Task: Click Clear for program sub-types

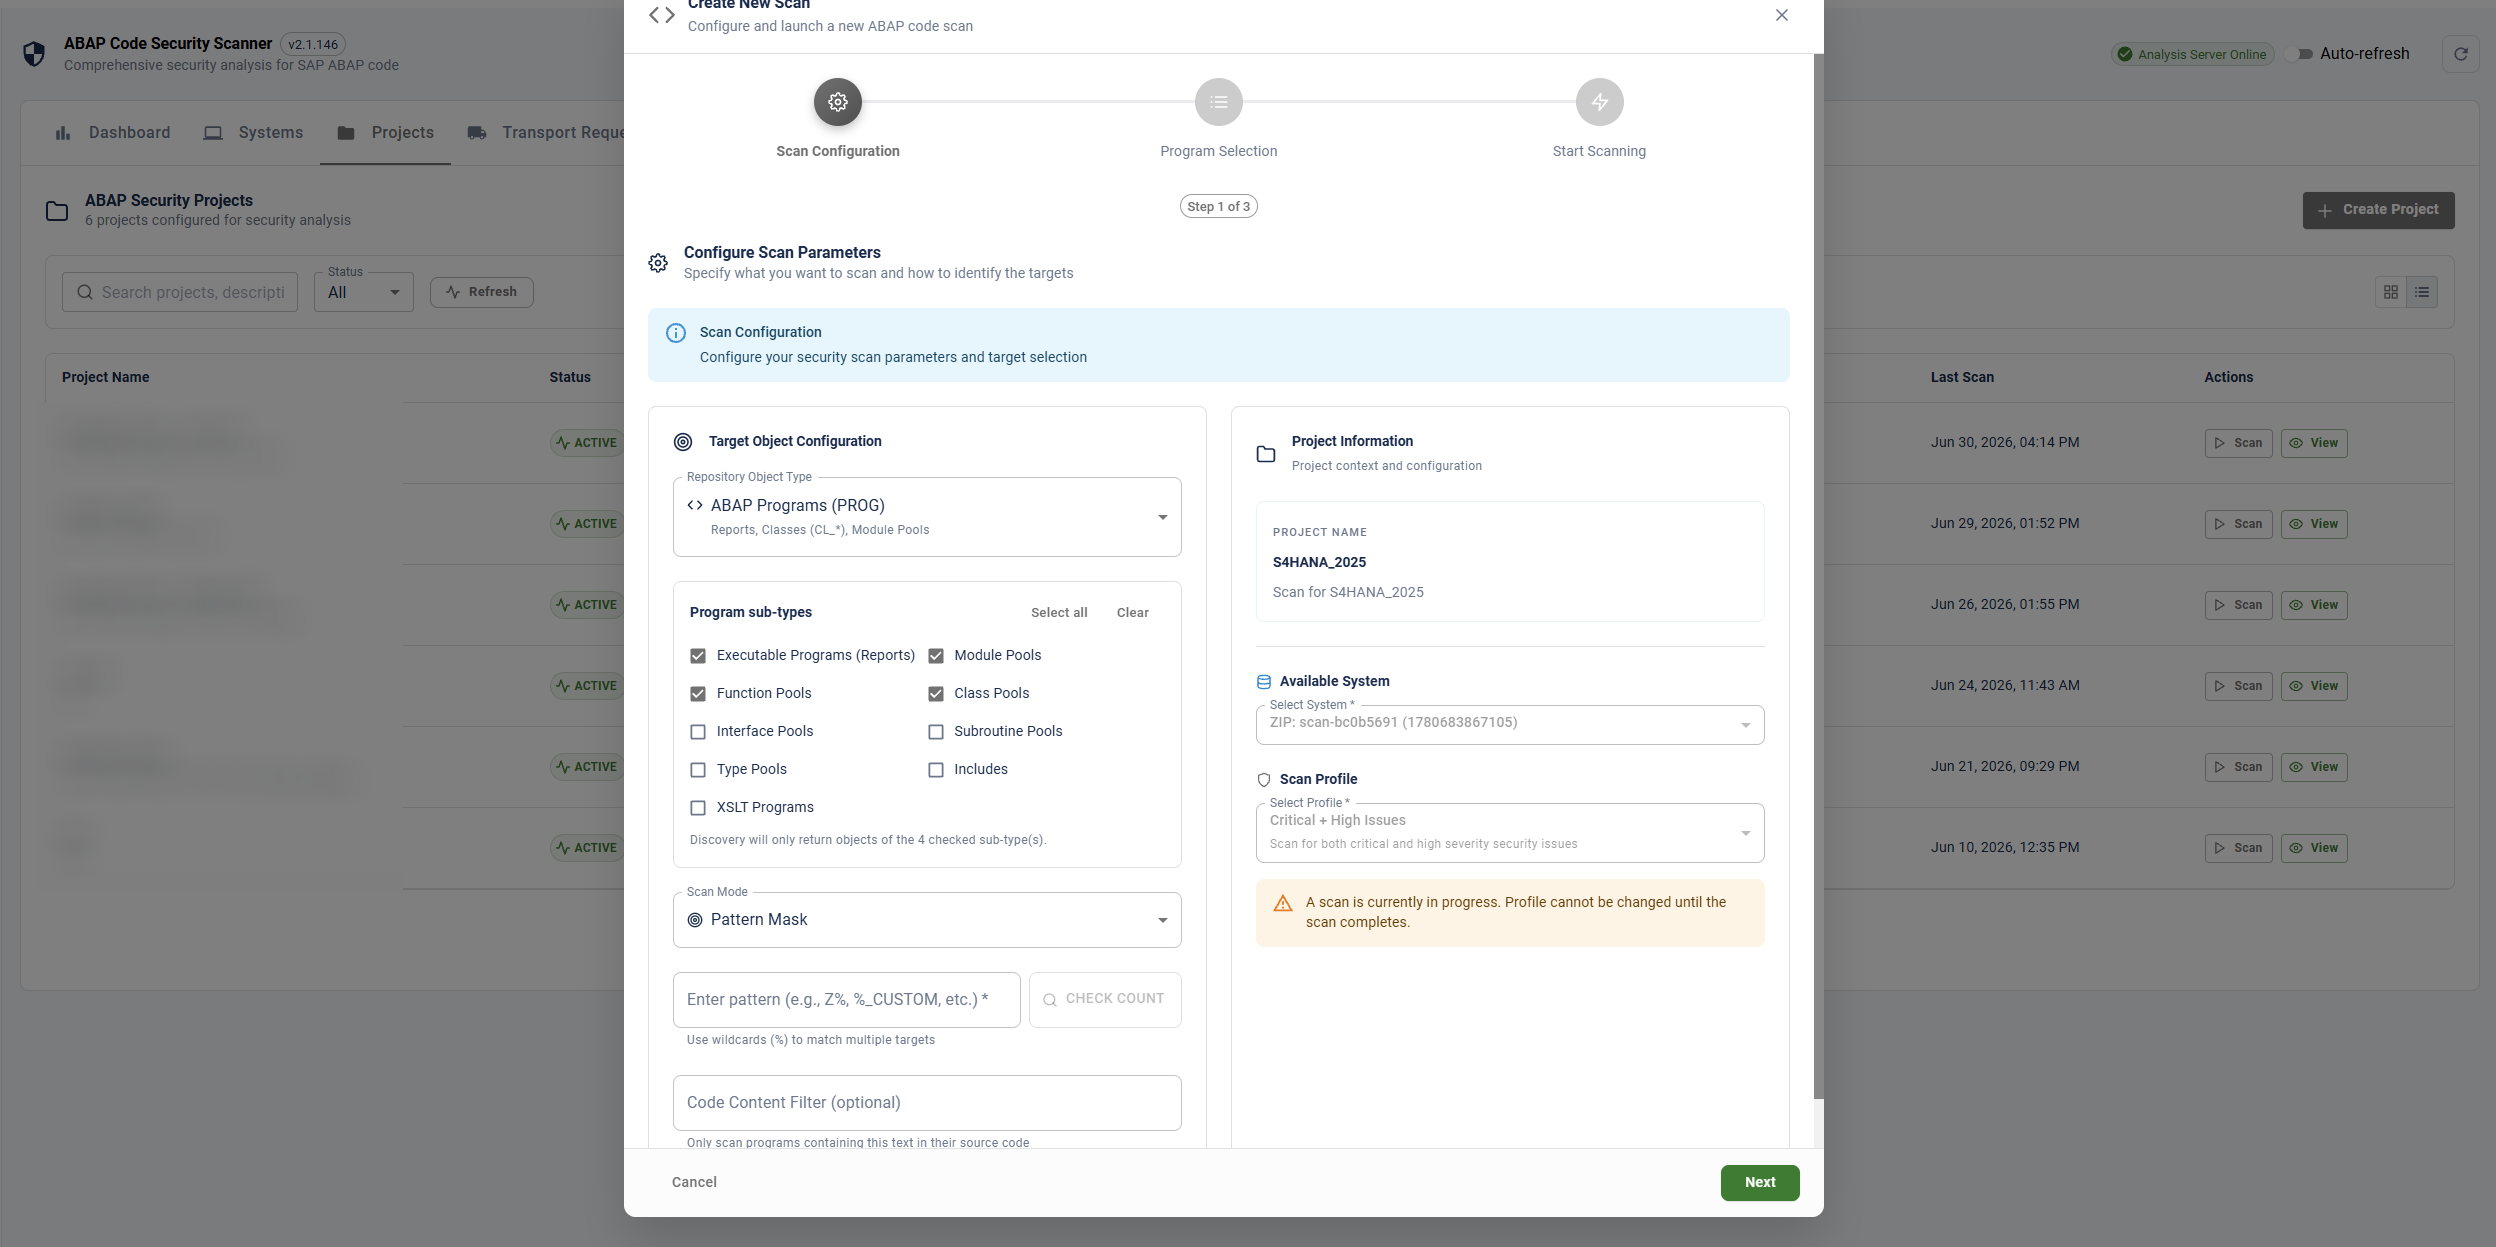Action: pos(1132,613)
